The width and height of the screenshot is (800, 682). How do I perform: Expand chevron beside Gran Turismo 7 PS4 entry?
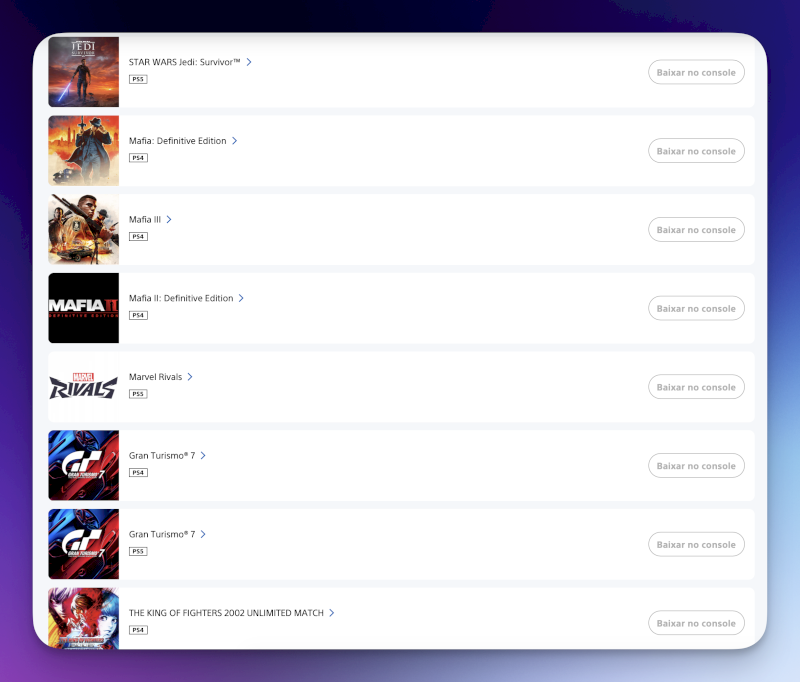[203, 456]
